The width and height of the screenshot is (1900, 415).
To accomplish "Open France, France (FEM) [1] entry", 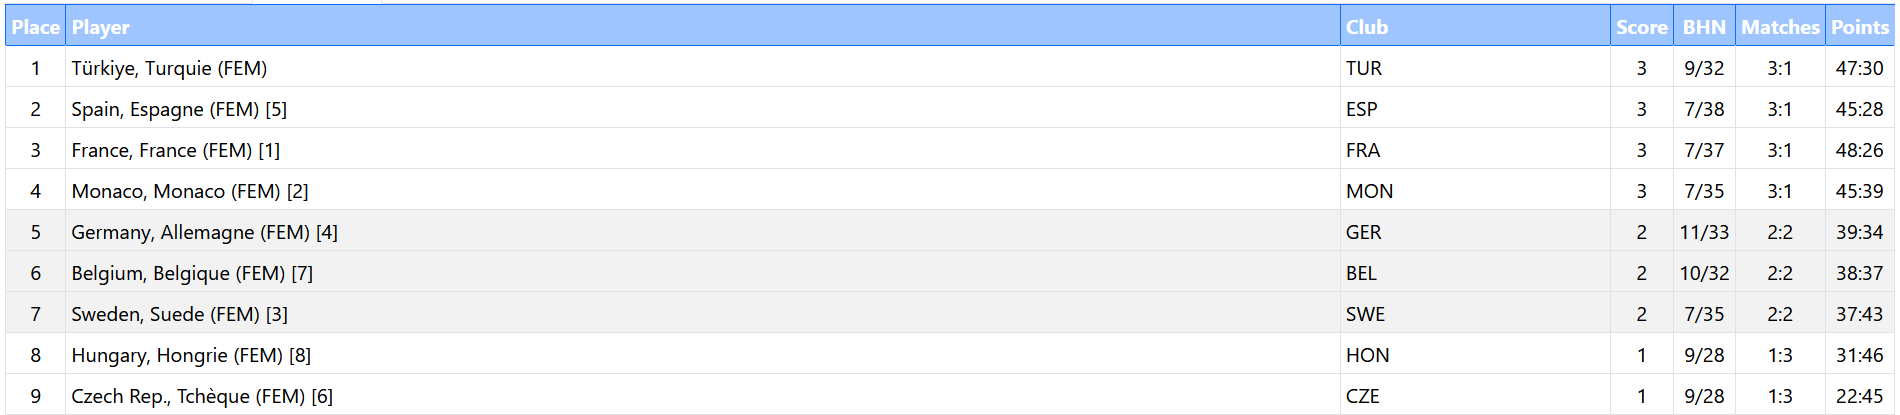I will 176,150.
